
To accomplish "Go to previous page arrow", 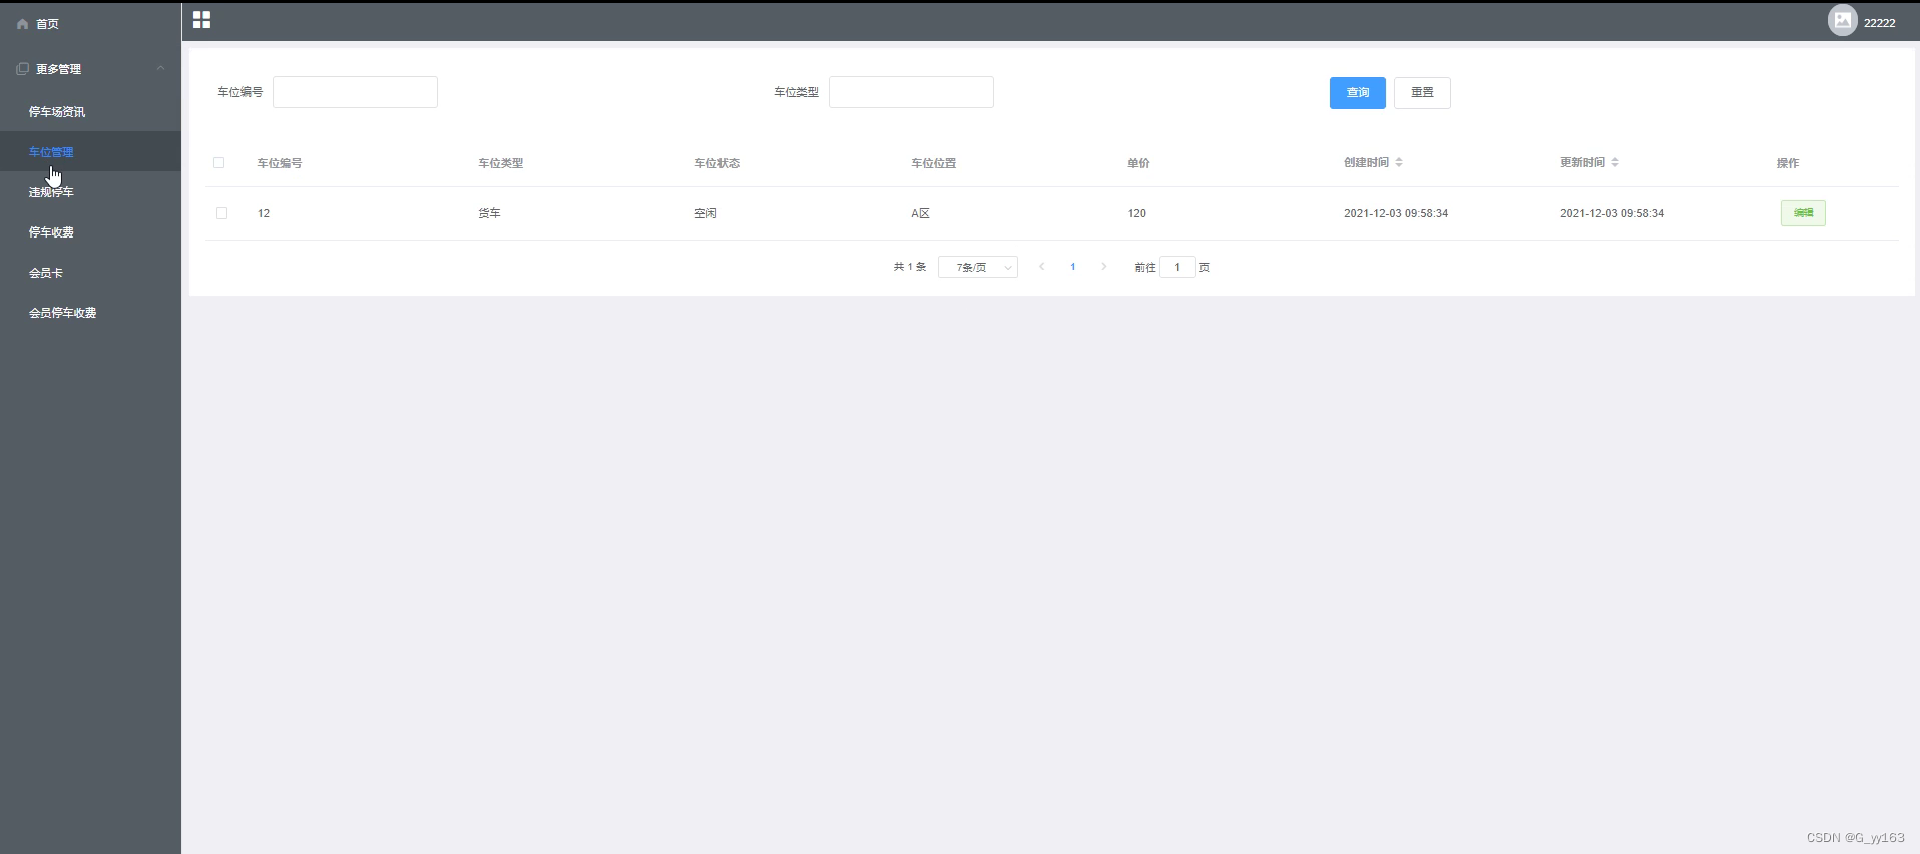I will point(1041,267).
